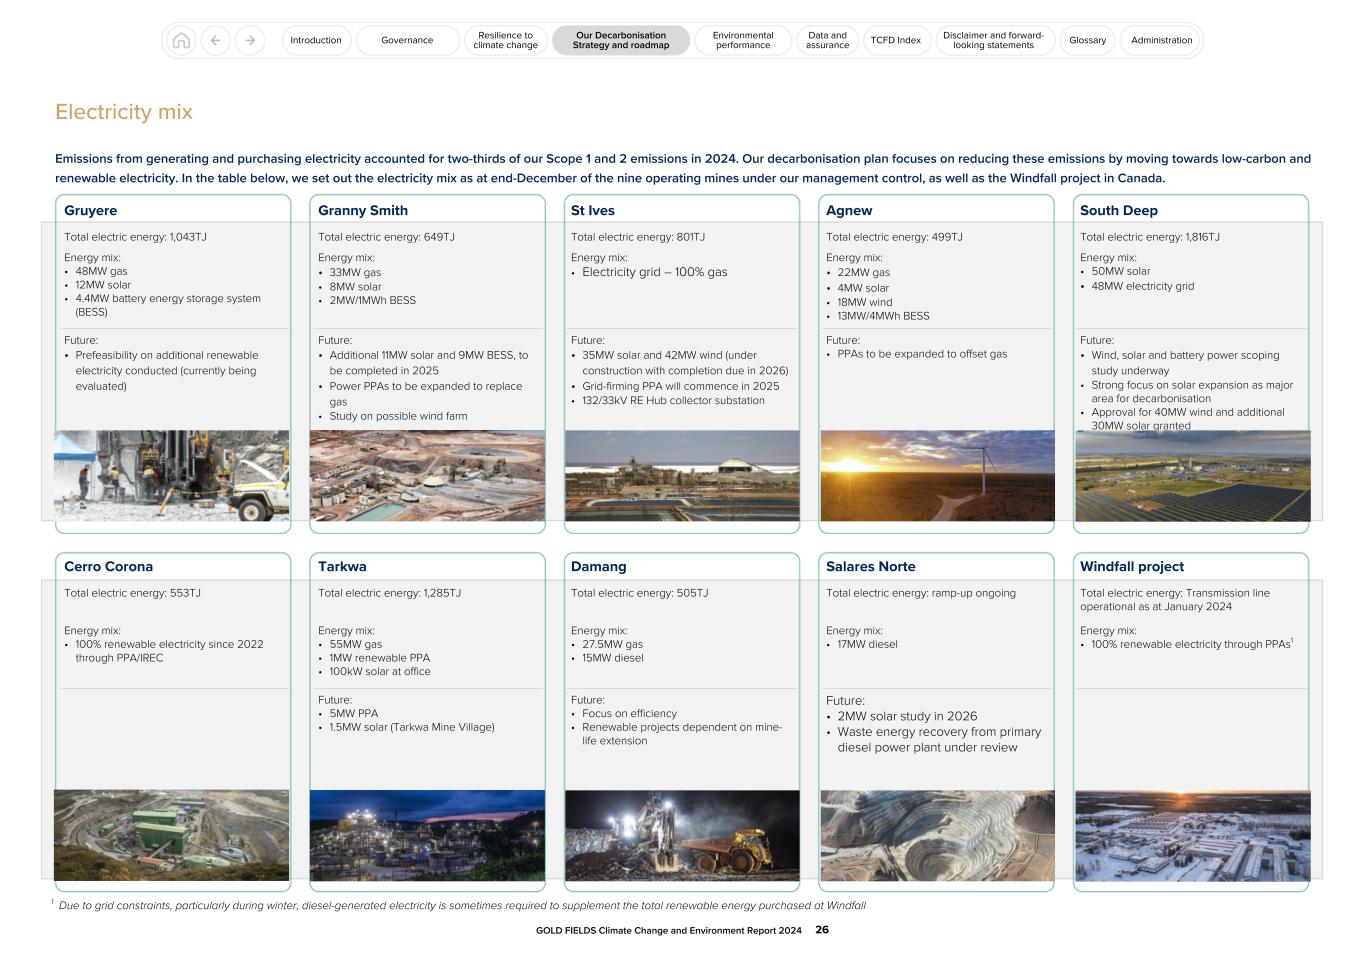The height and width of the screenshot is (968, 1365).
Task: Click the Agnew wind turbine photo
Action: 936,477
